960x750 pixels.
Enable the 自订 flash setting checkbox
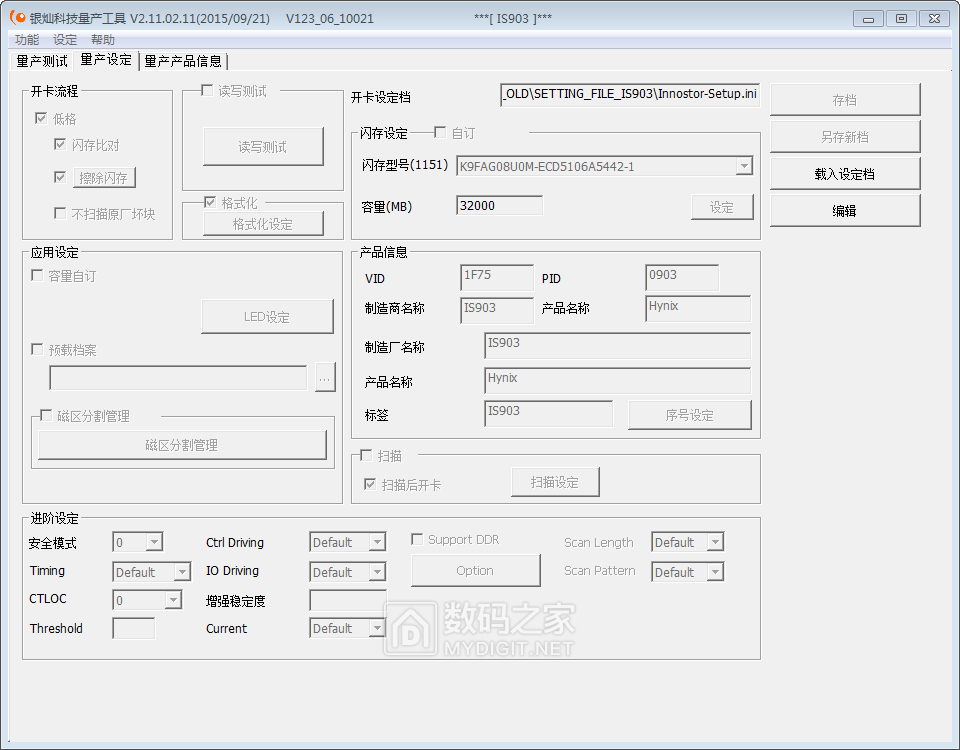pyautogui.click(x=440, y=133)
